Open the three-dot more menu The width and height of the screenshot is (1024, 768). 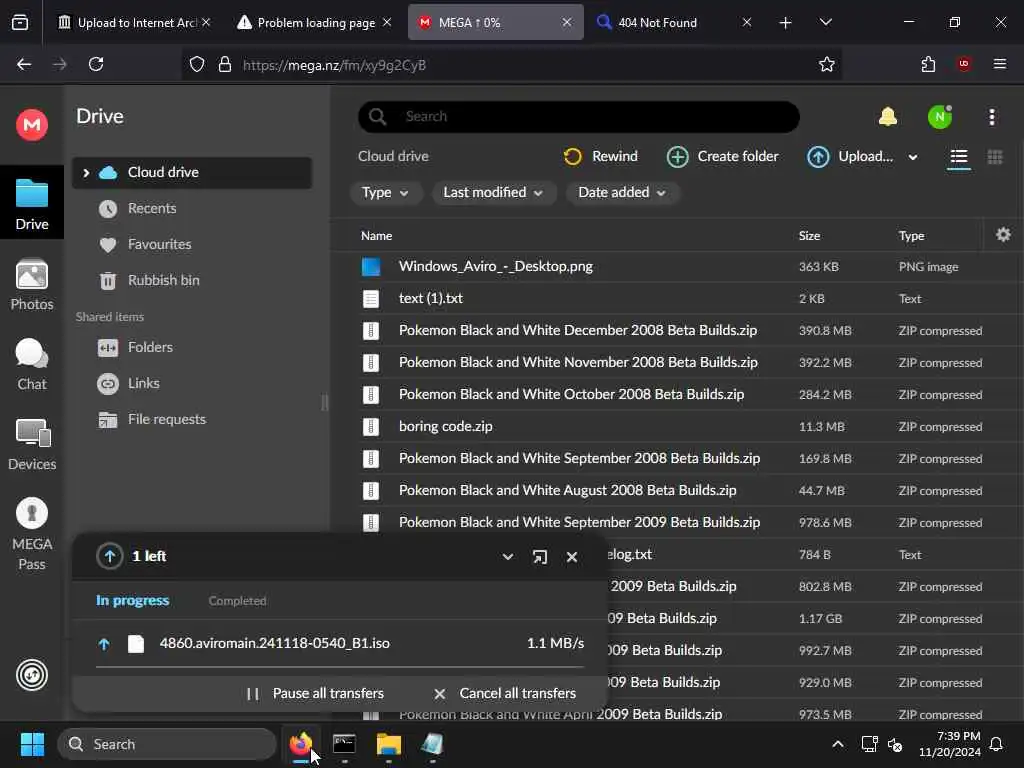point(991,117)
